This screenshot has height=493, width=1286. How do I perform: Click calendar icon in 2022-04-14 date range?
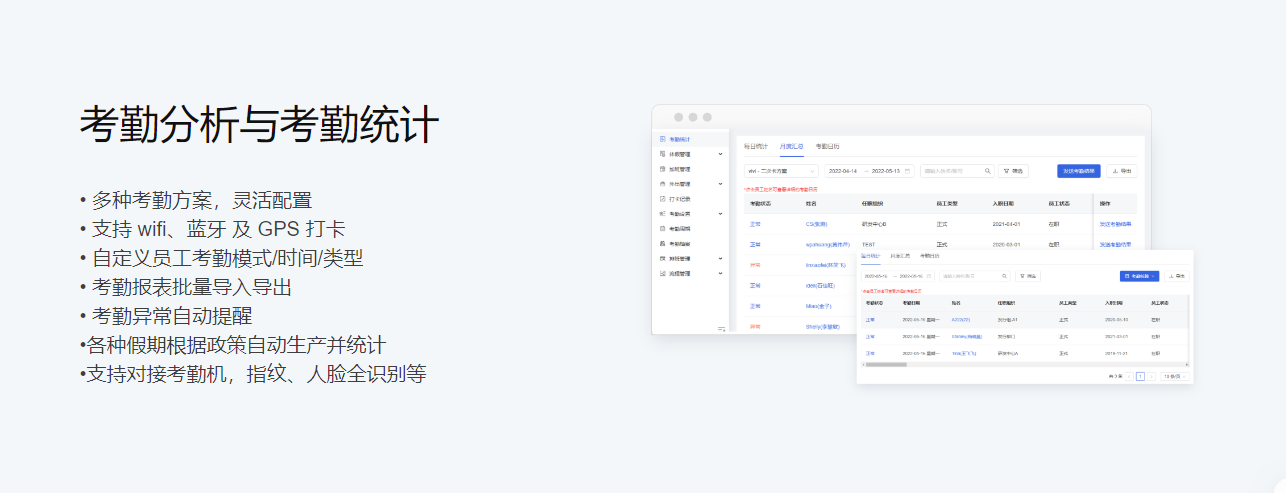click(x=907, y=171)
